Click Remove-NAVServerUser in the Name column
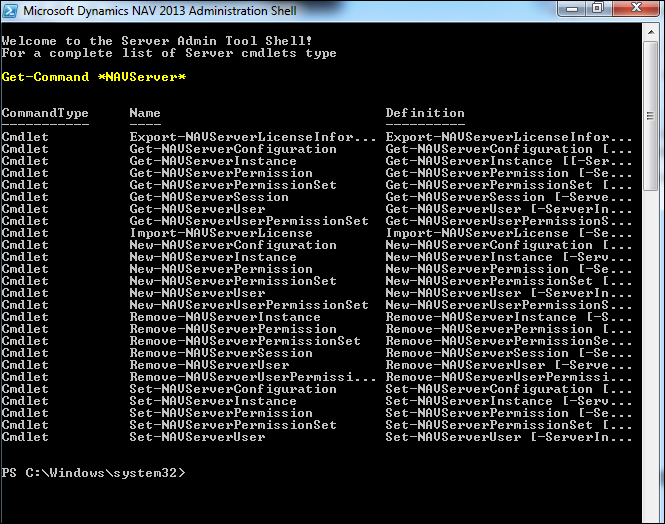The image size is (665, 524). pyautogui.click(x=209, y=365)
